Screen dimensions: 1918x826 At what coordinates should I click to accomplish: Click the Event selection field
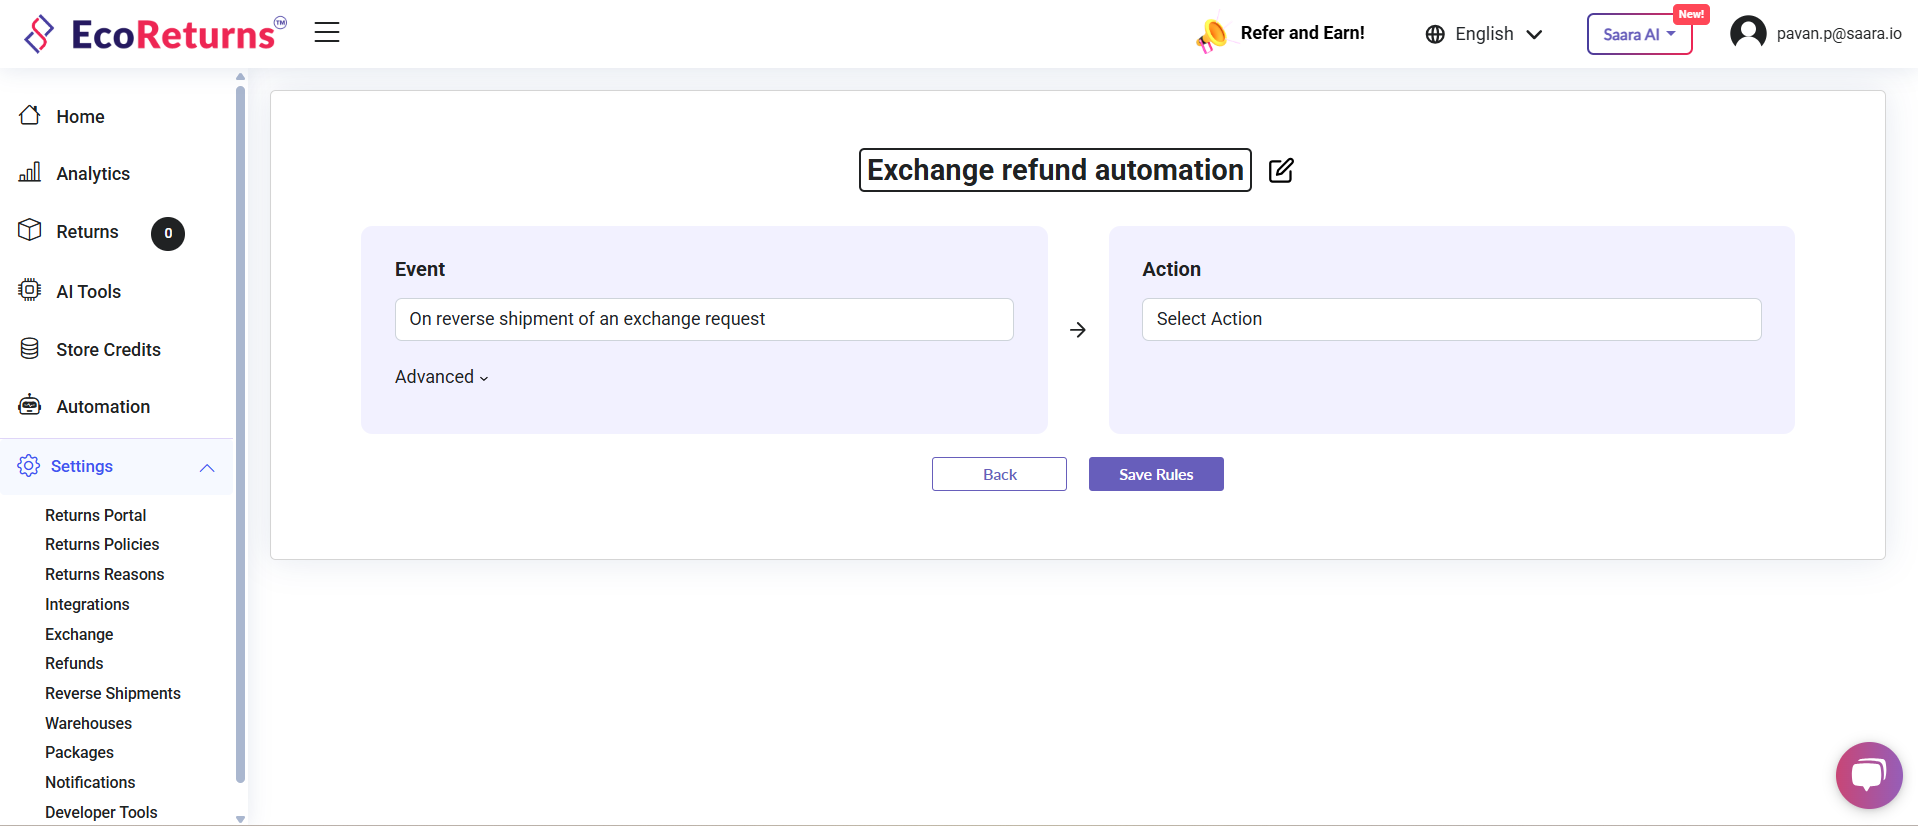pos(704,319)
